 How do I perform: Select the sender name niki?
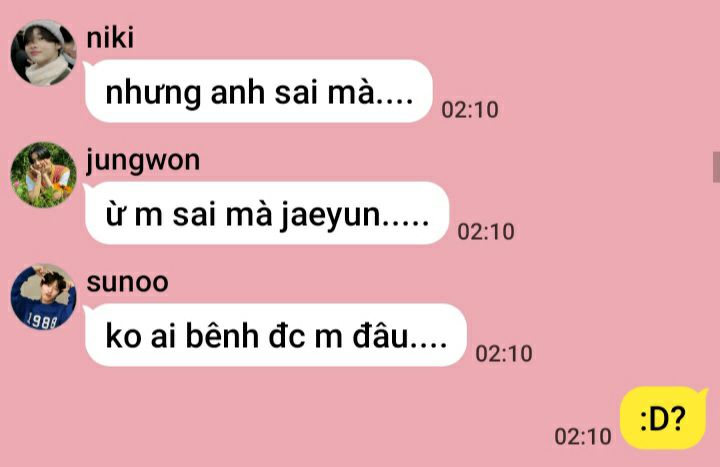(110, 37)
